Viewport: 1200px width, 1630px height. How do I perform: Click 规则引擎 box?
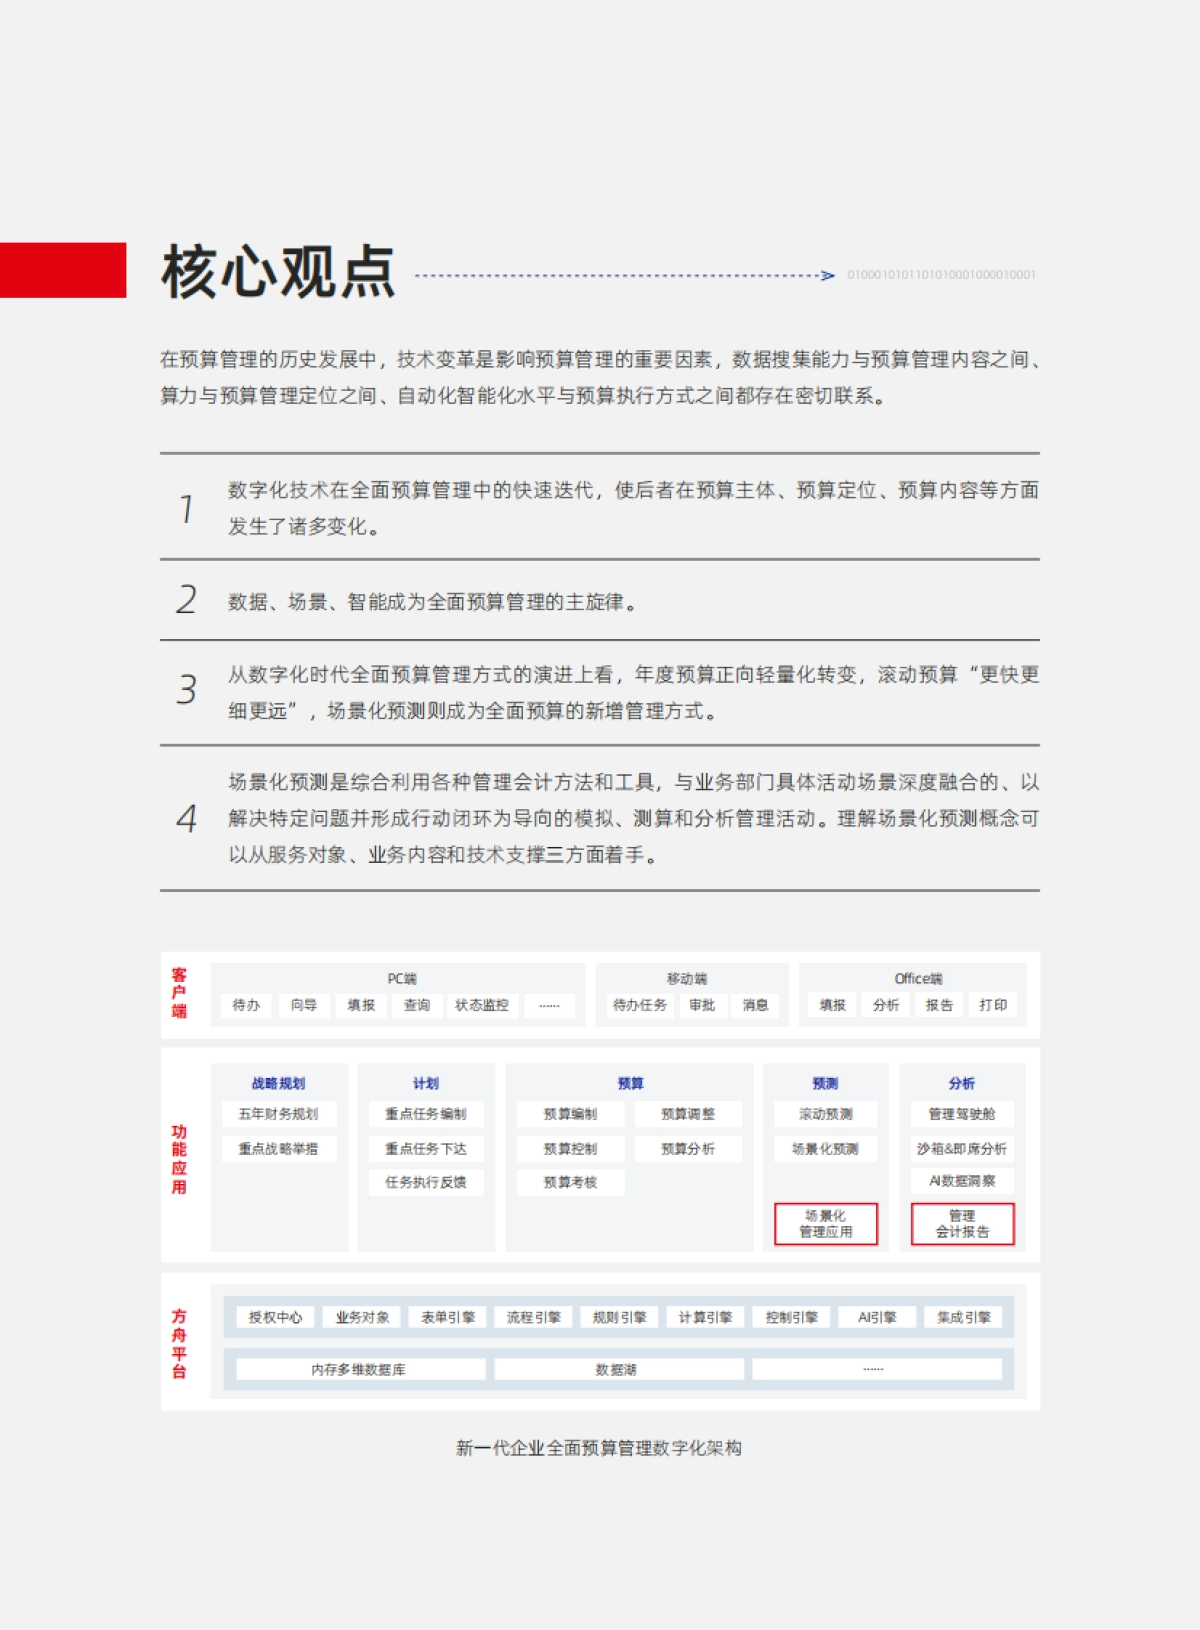pyautogui.click(x=620, y=1317)
